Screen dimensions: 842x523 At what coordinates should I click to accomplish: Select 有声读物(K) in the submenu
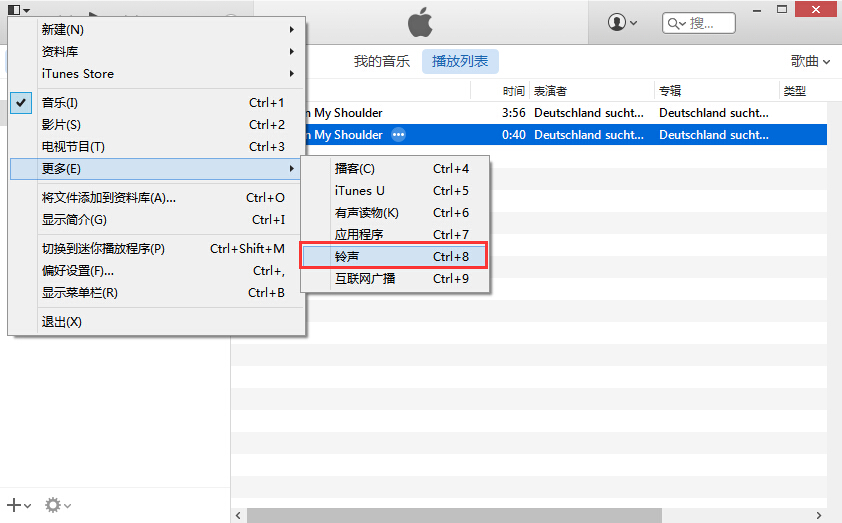pos(395,213)
